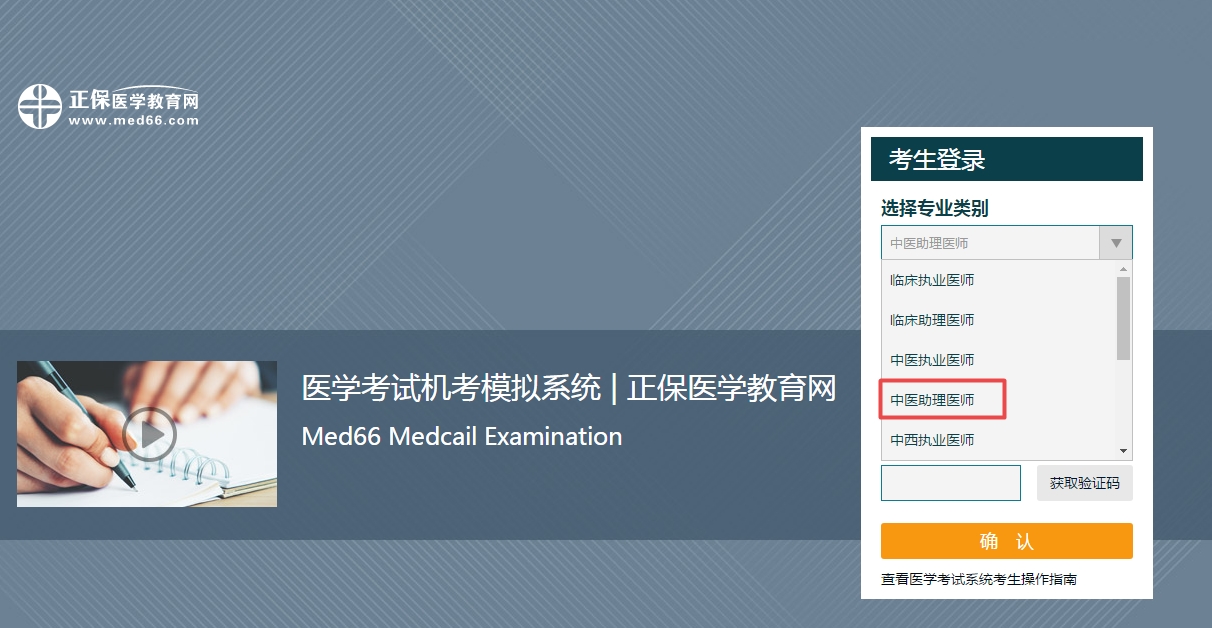
Task: Collapse the specialty list via the arrow button
Action: [1116, 243]
